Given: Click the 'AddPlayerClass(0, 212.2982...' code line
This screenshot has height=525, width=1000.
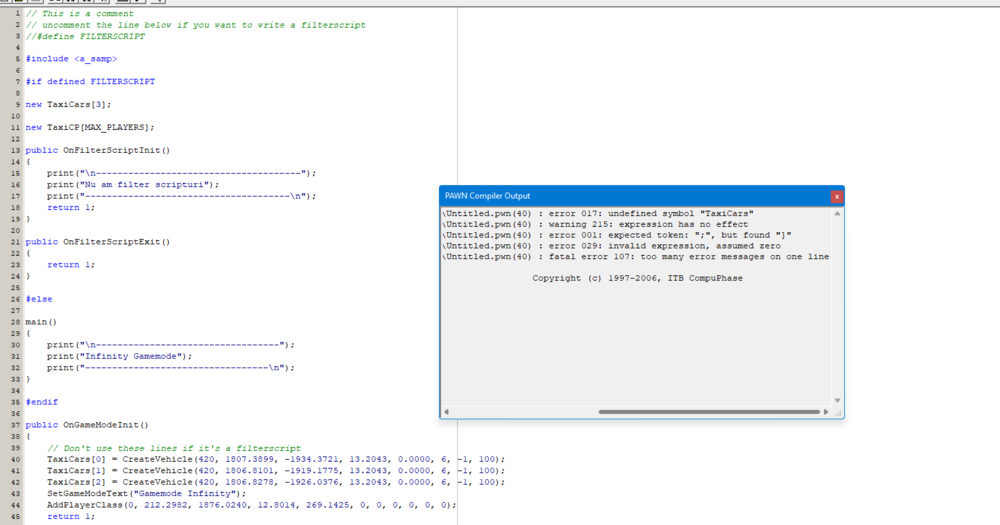Looking at the screenshot, I should point(251,505).
